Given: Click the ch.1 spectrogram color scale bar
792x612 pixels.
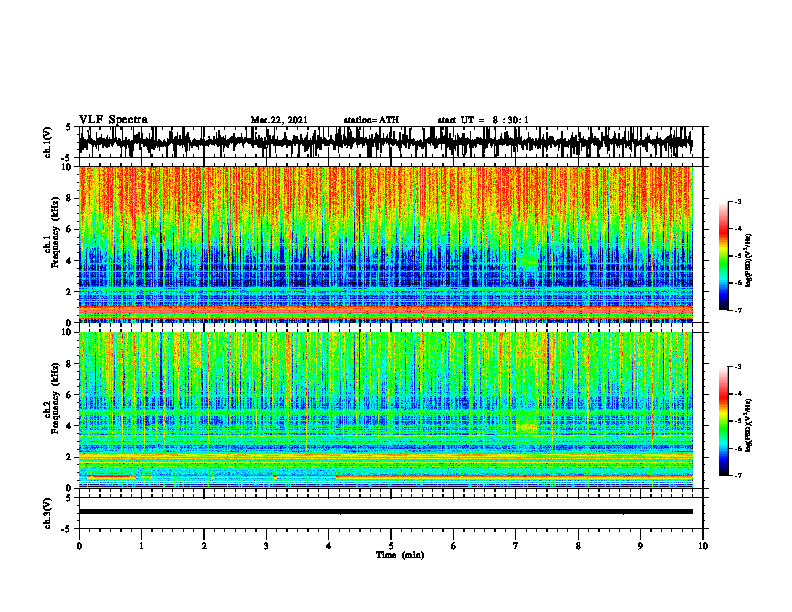Looking at the screenshot, I should click(x=724, y=256).
